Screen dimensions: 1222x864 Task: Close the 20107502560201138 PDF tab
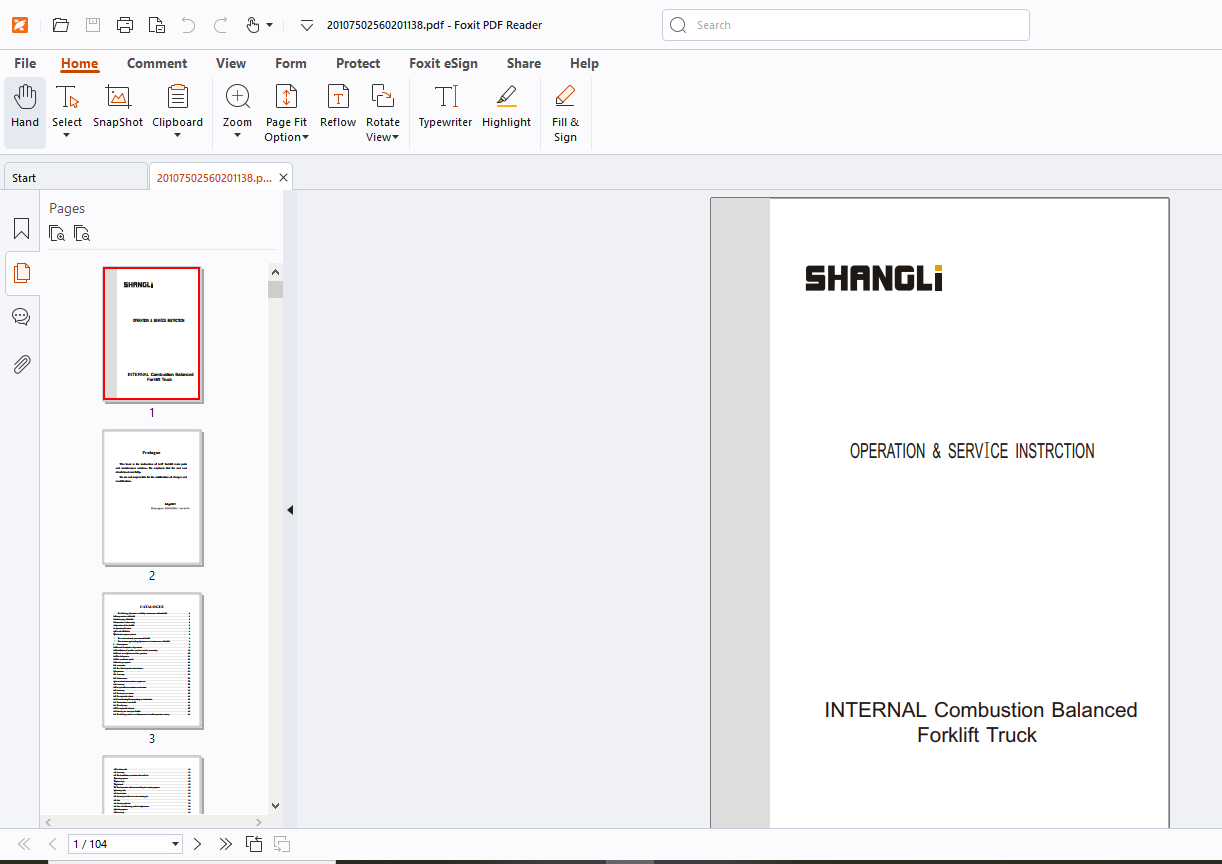point(283,177)
